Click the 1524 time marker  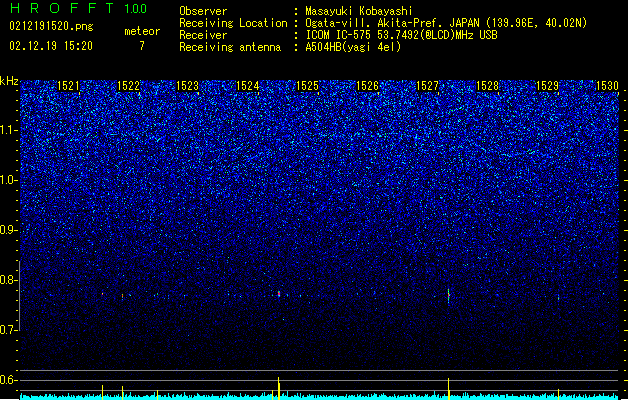point(248,86)
